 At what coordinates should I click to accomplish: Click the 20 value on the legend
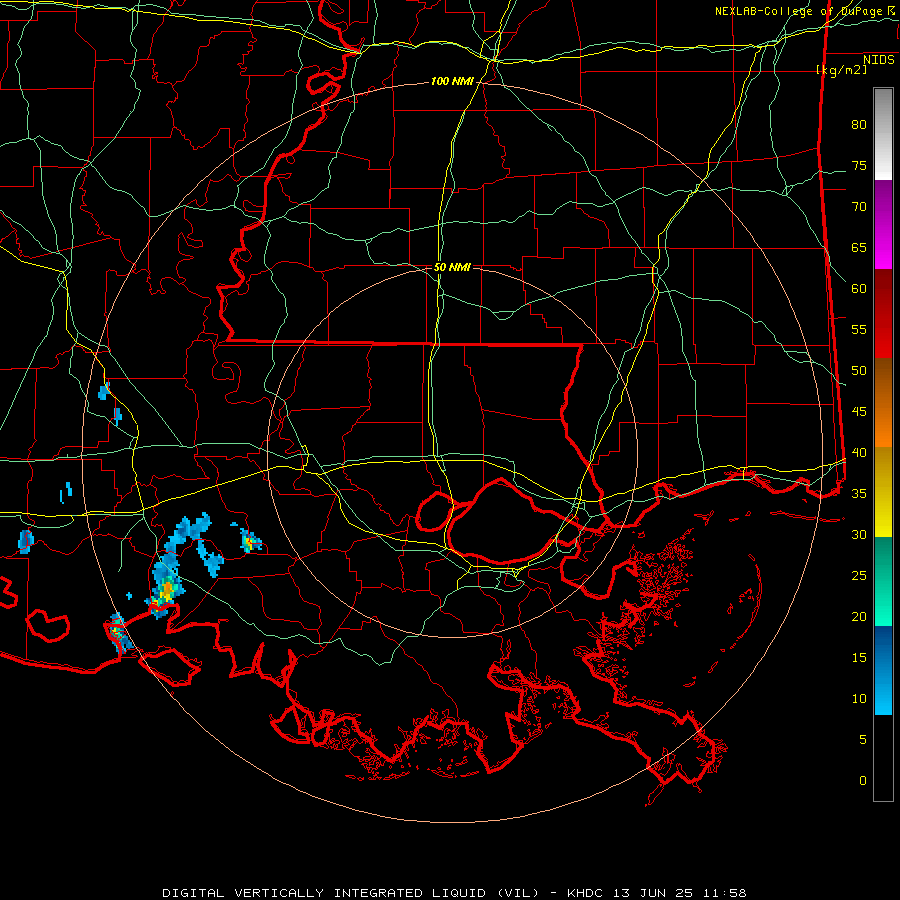click(859, 617)
